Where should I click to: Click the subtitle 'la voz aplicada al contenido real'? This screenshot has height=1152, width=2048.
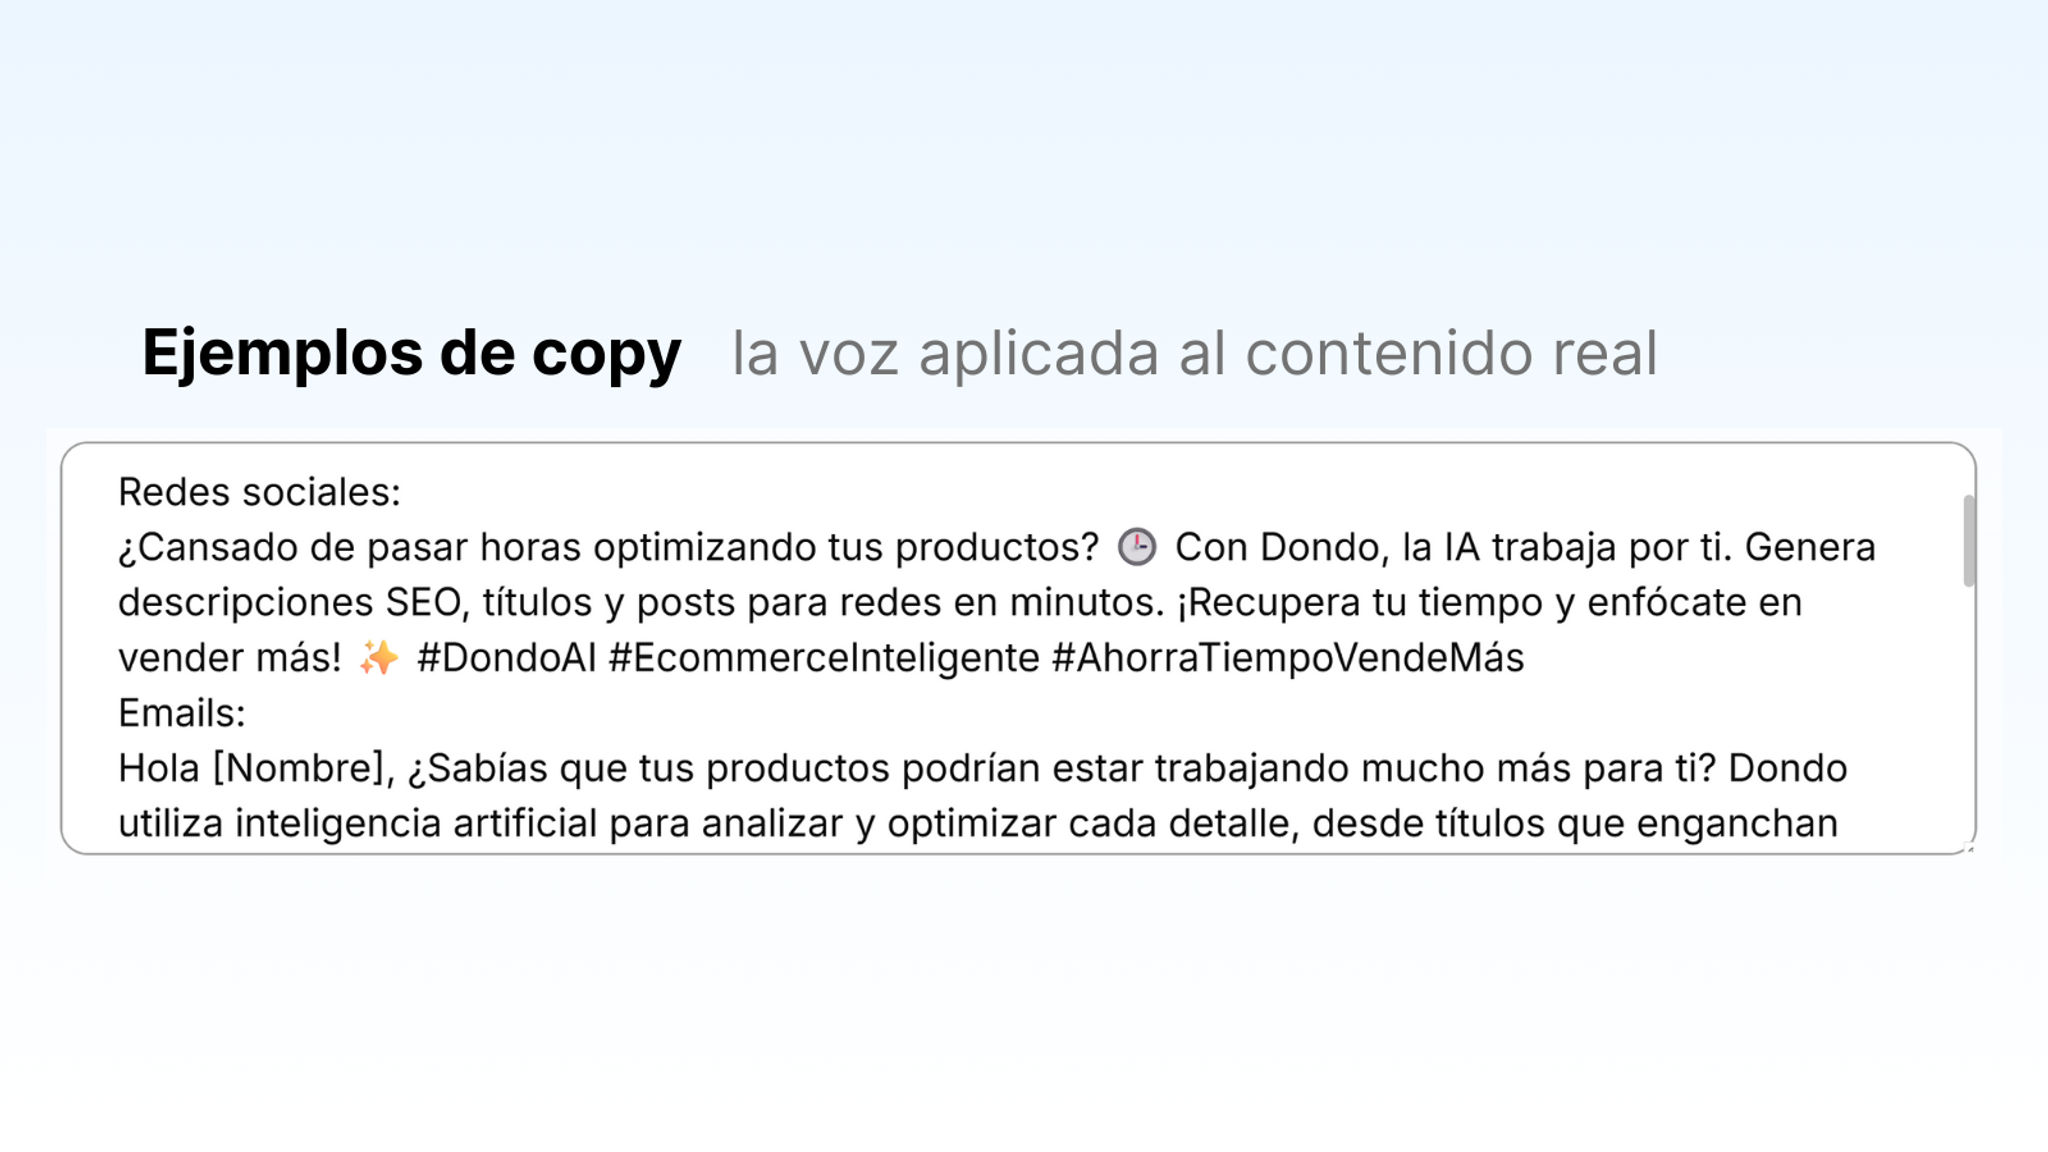(1194, 353)
